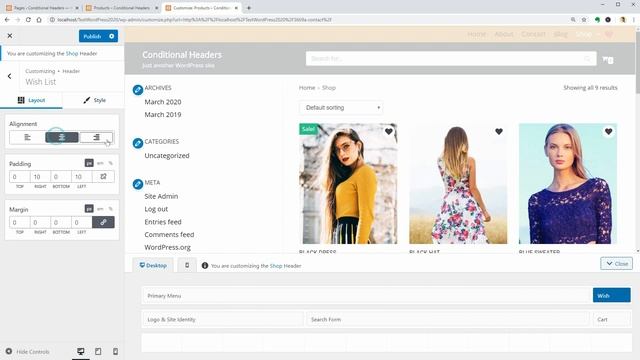Click the Padding right input field

click(x=40, y=177)
